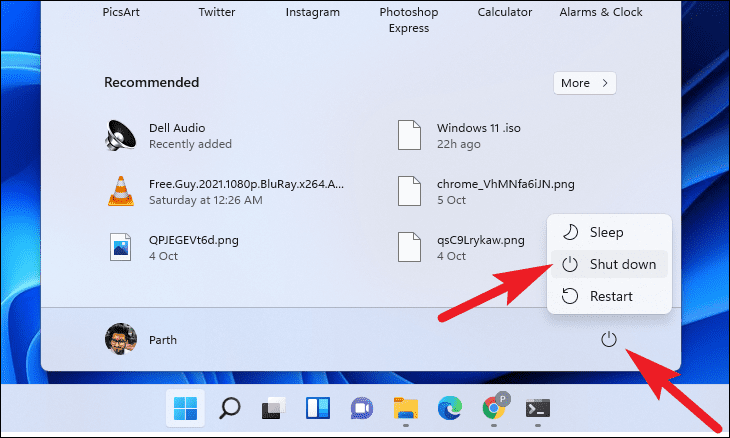
Task: Open the Parth account name
Action: coord(163,340)
